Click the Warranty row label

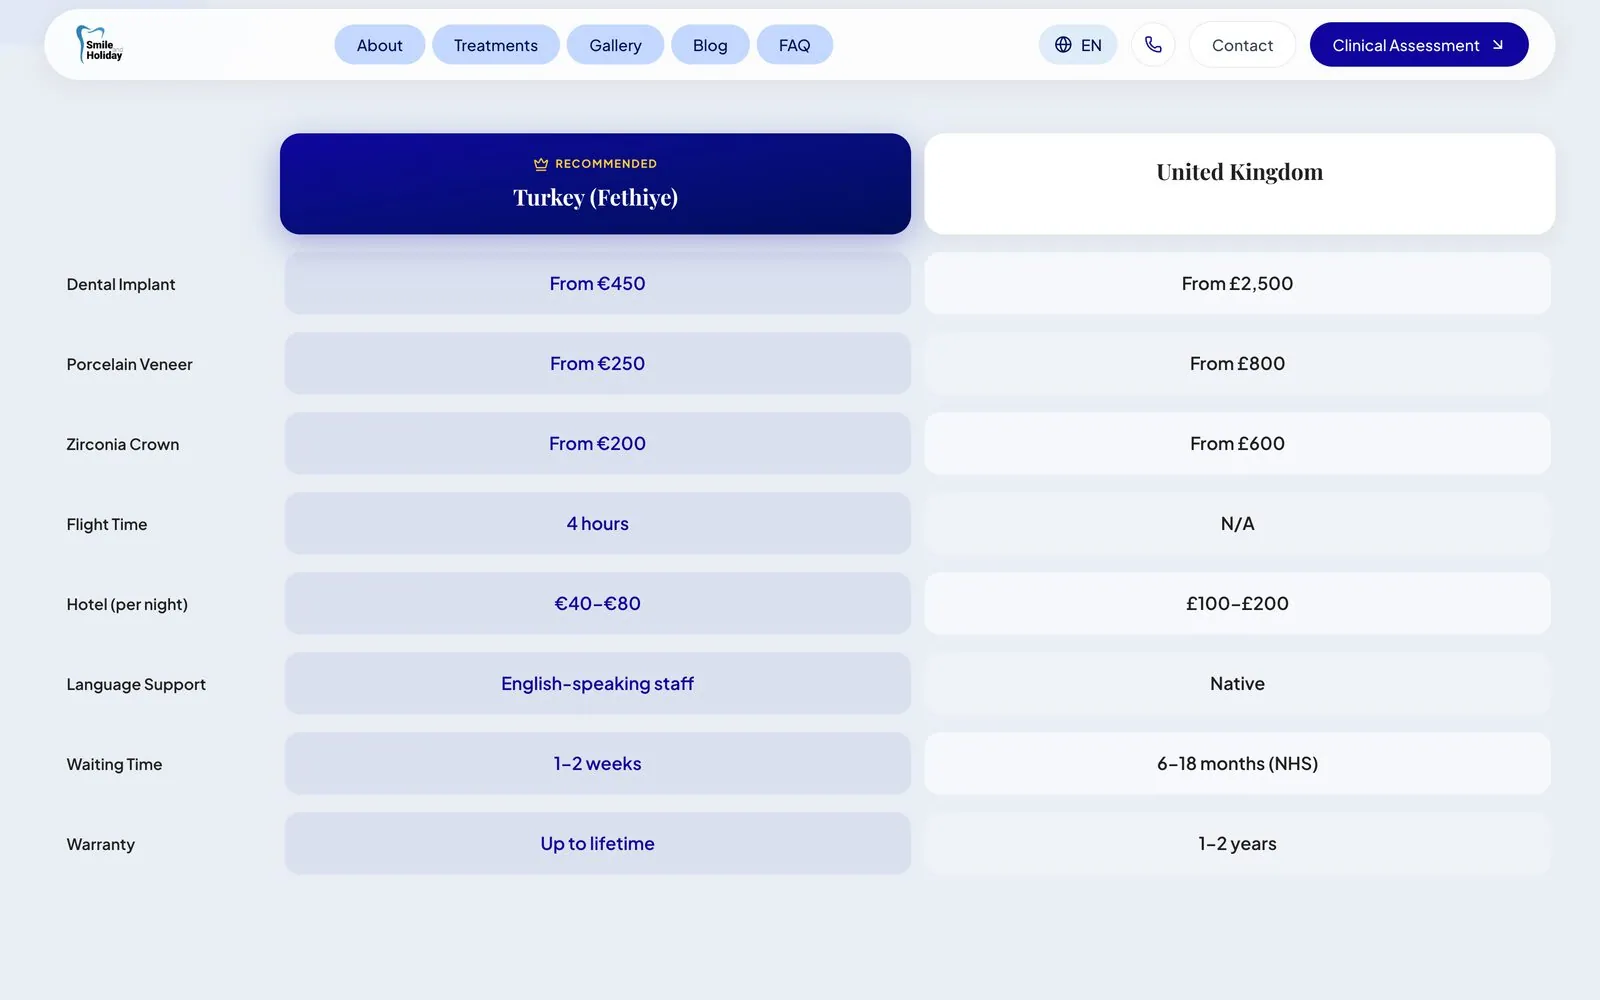101,844
